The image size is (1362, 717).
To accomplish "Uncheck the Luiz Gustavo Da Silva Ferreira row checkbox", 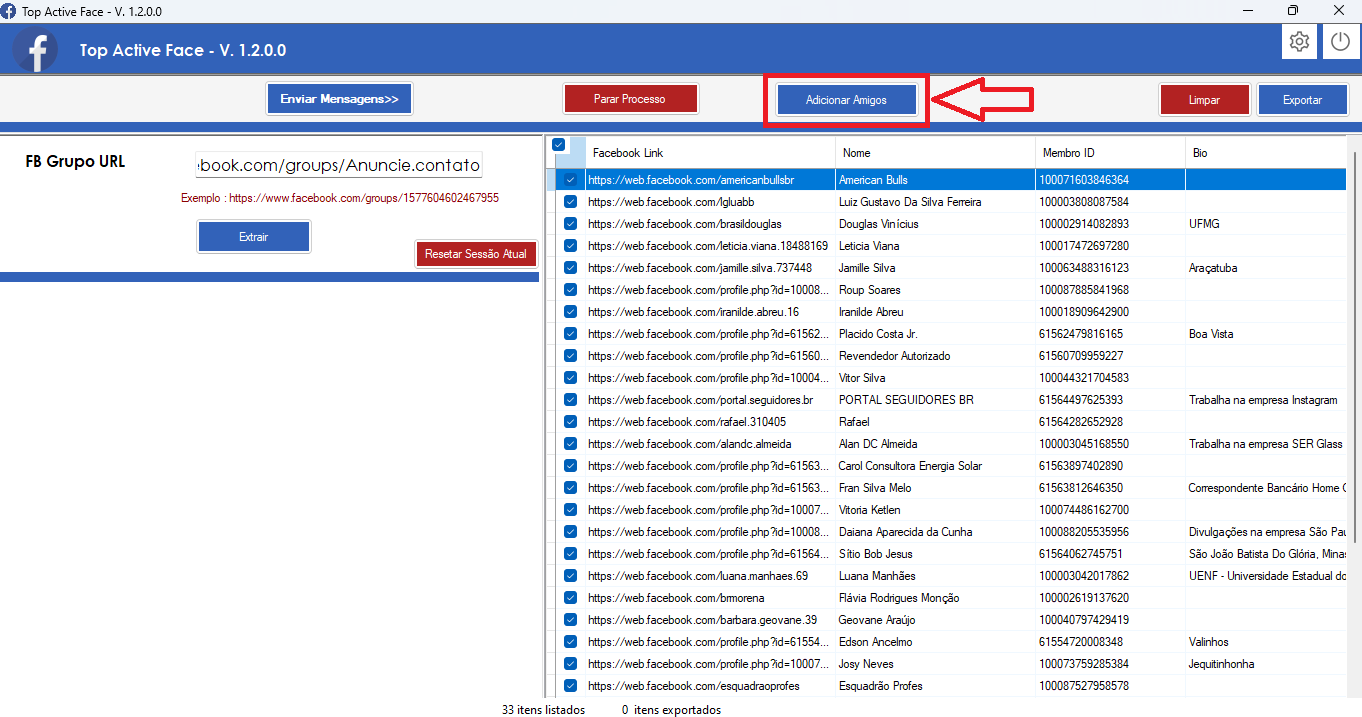I will pyautogui.click(x=570, y=202).
